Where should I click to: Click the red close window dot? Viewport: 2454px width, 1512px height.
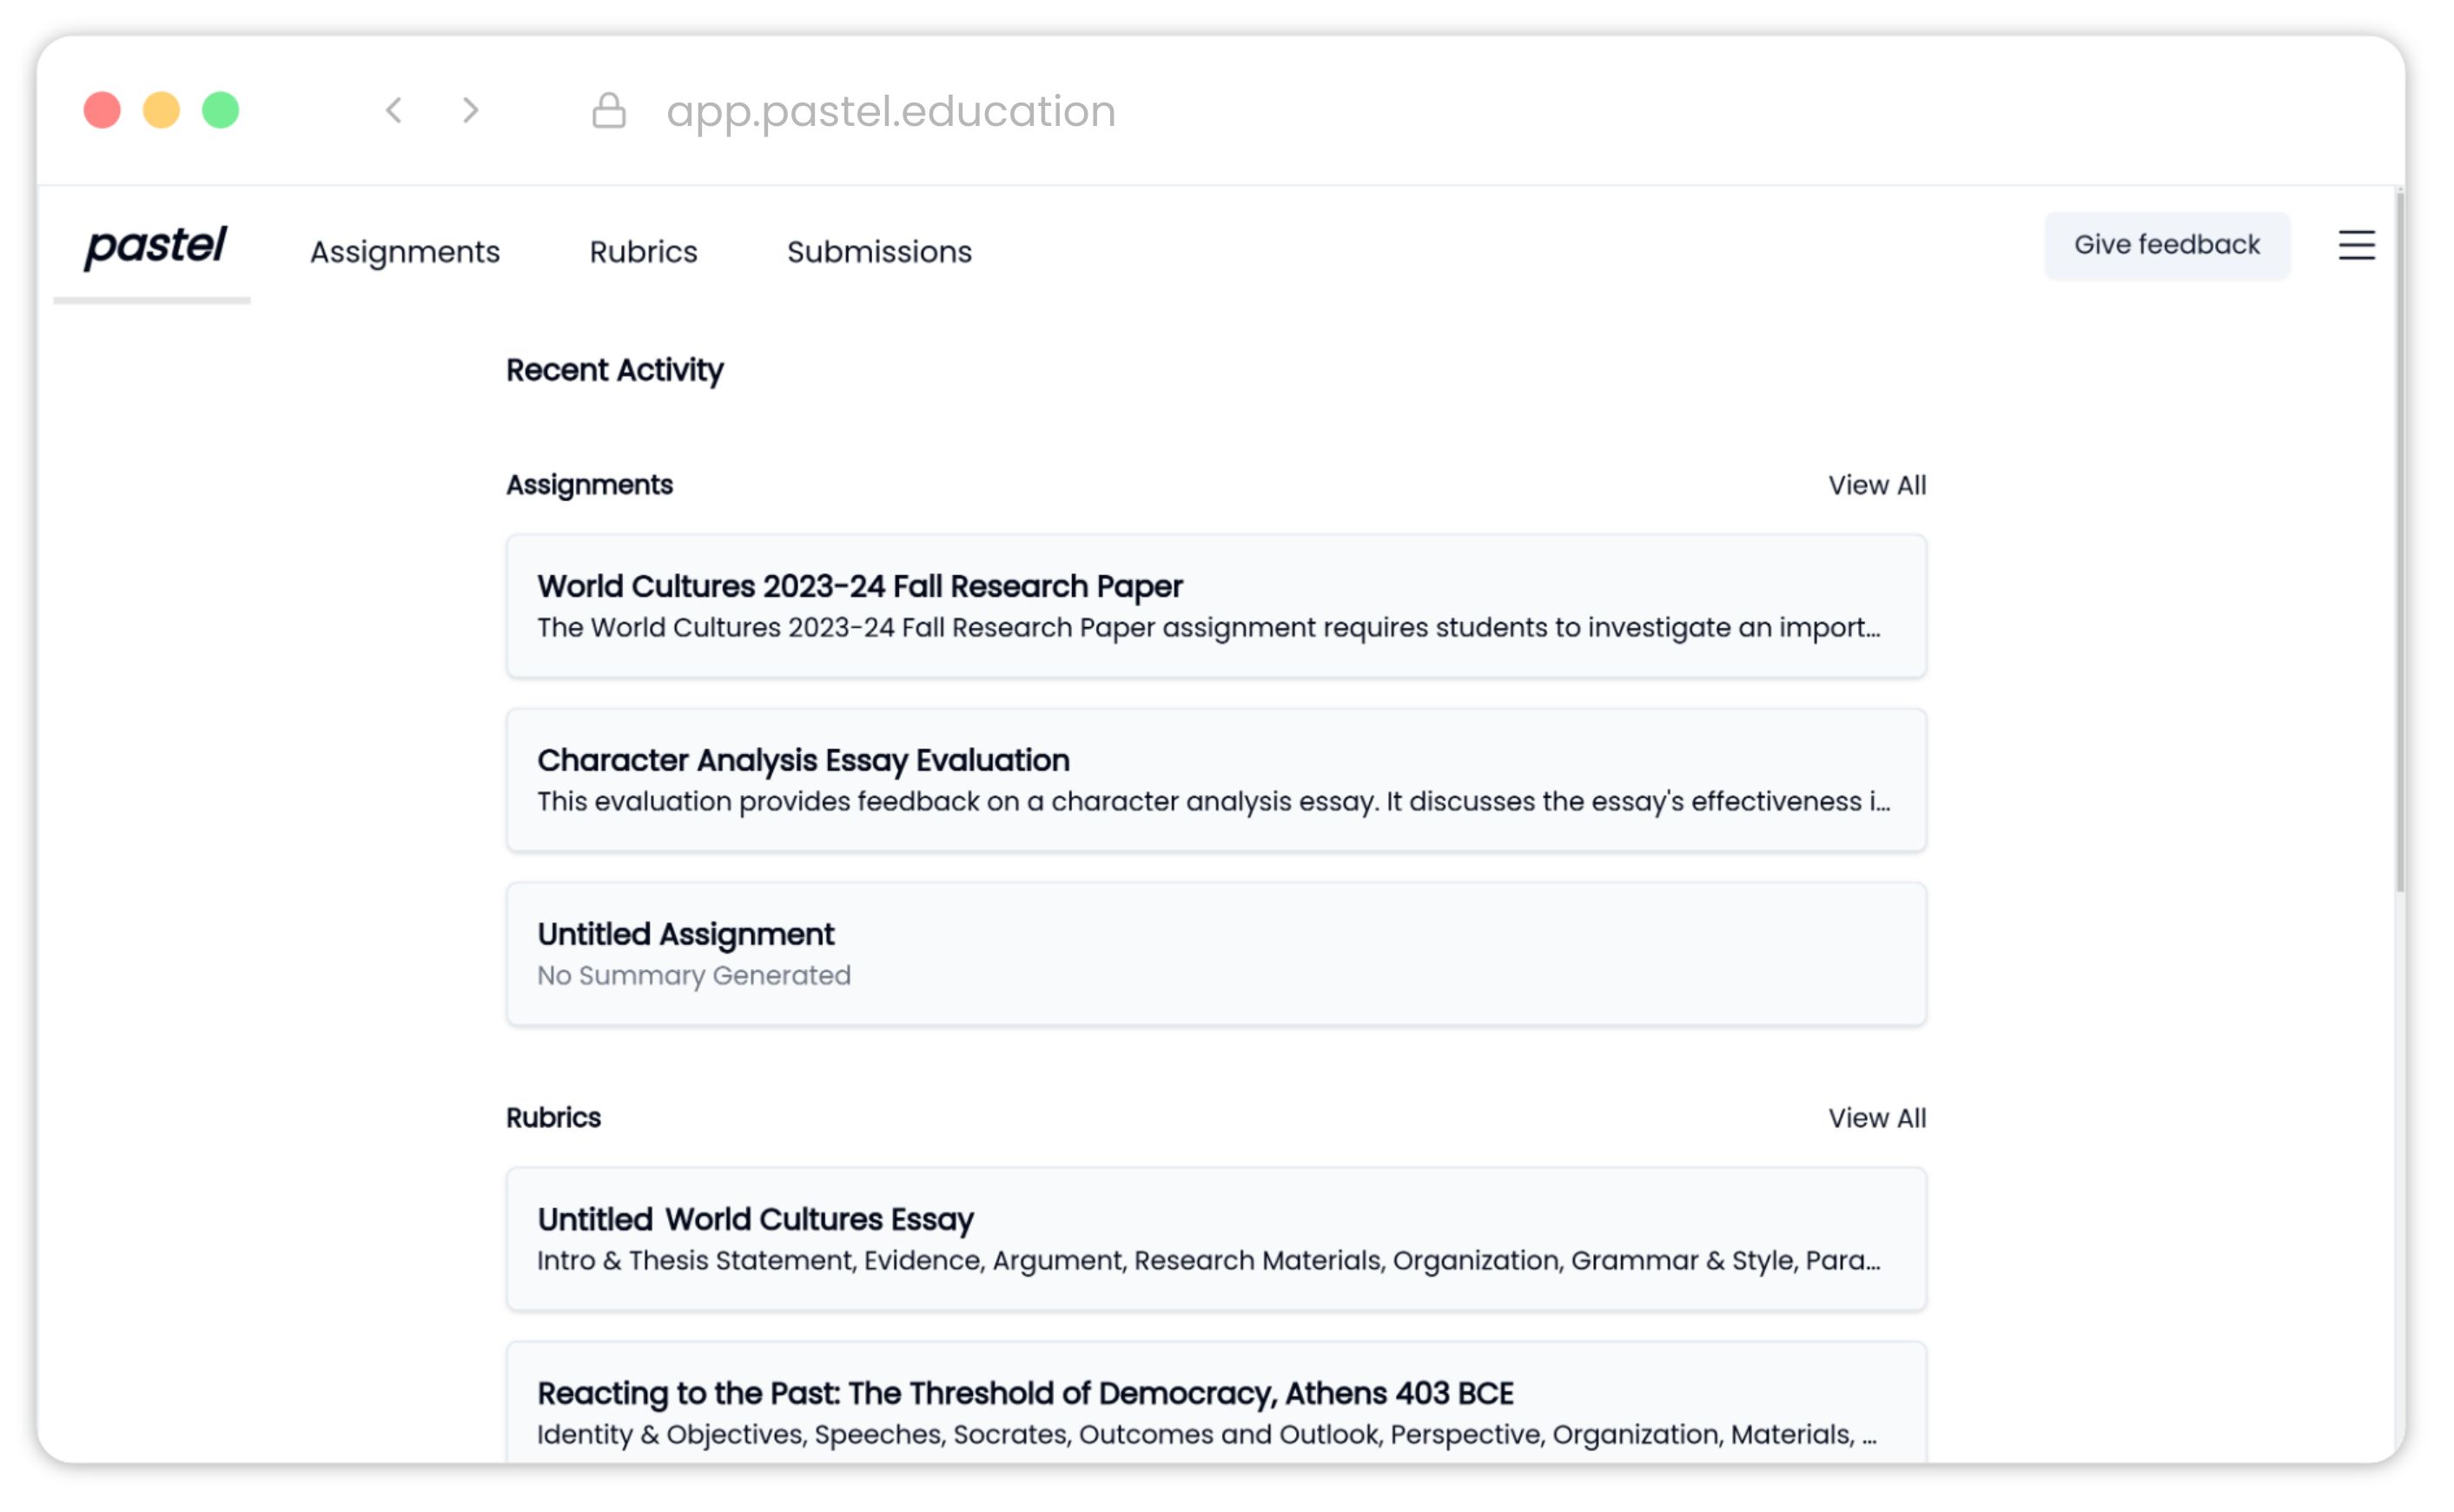(x=102, y=110)
